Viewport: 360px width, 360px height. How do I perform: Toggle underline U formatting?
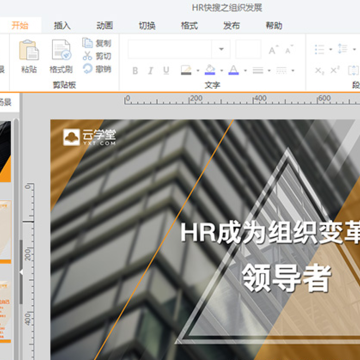[166, 71]
